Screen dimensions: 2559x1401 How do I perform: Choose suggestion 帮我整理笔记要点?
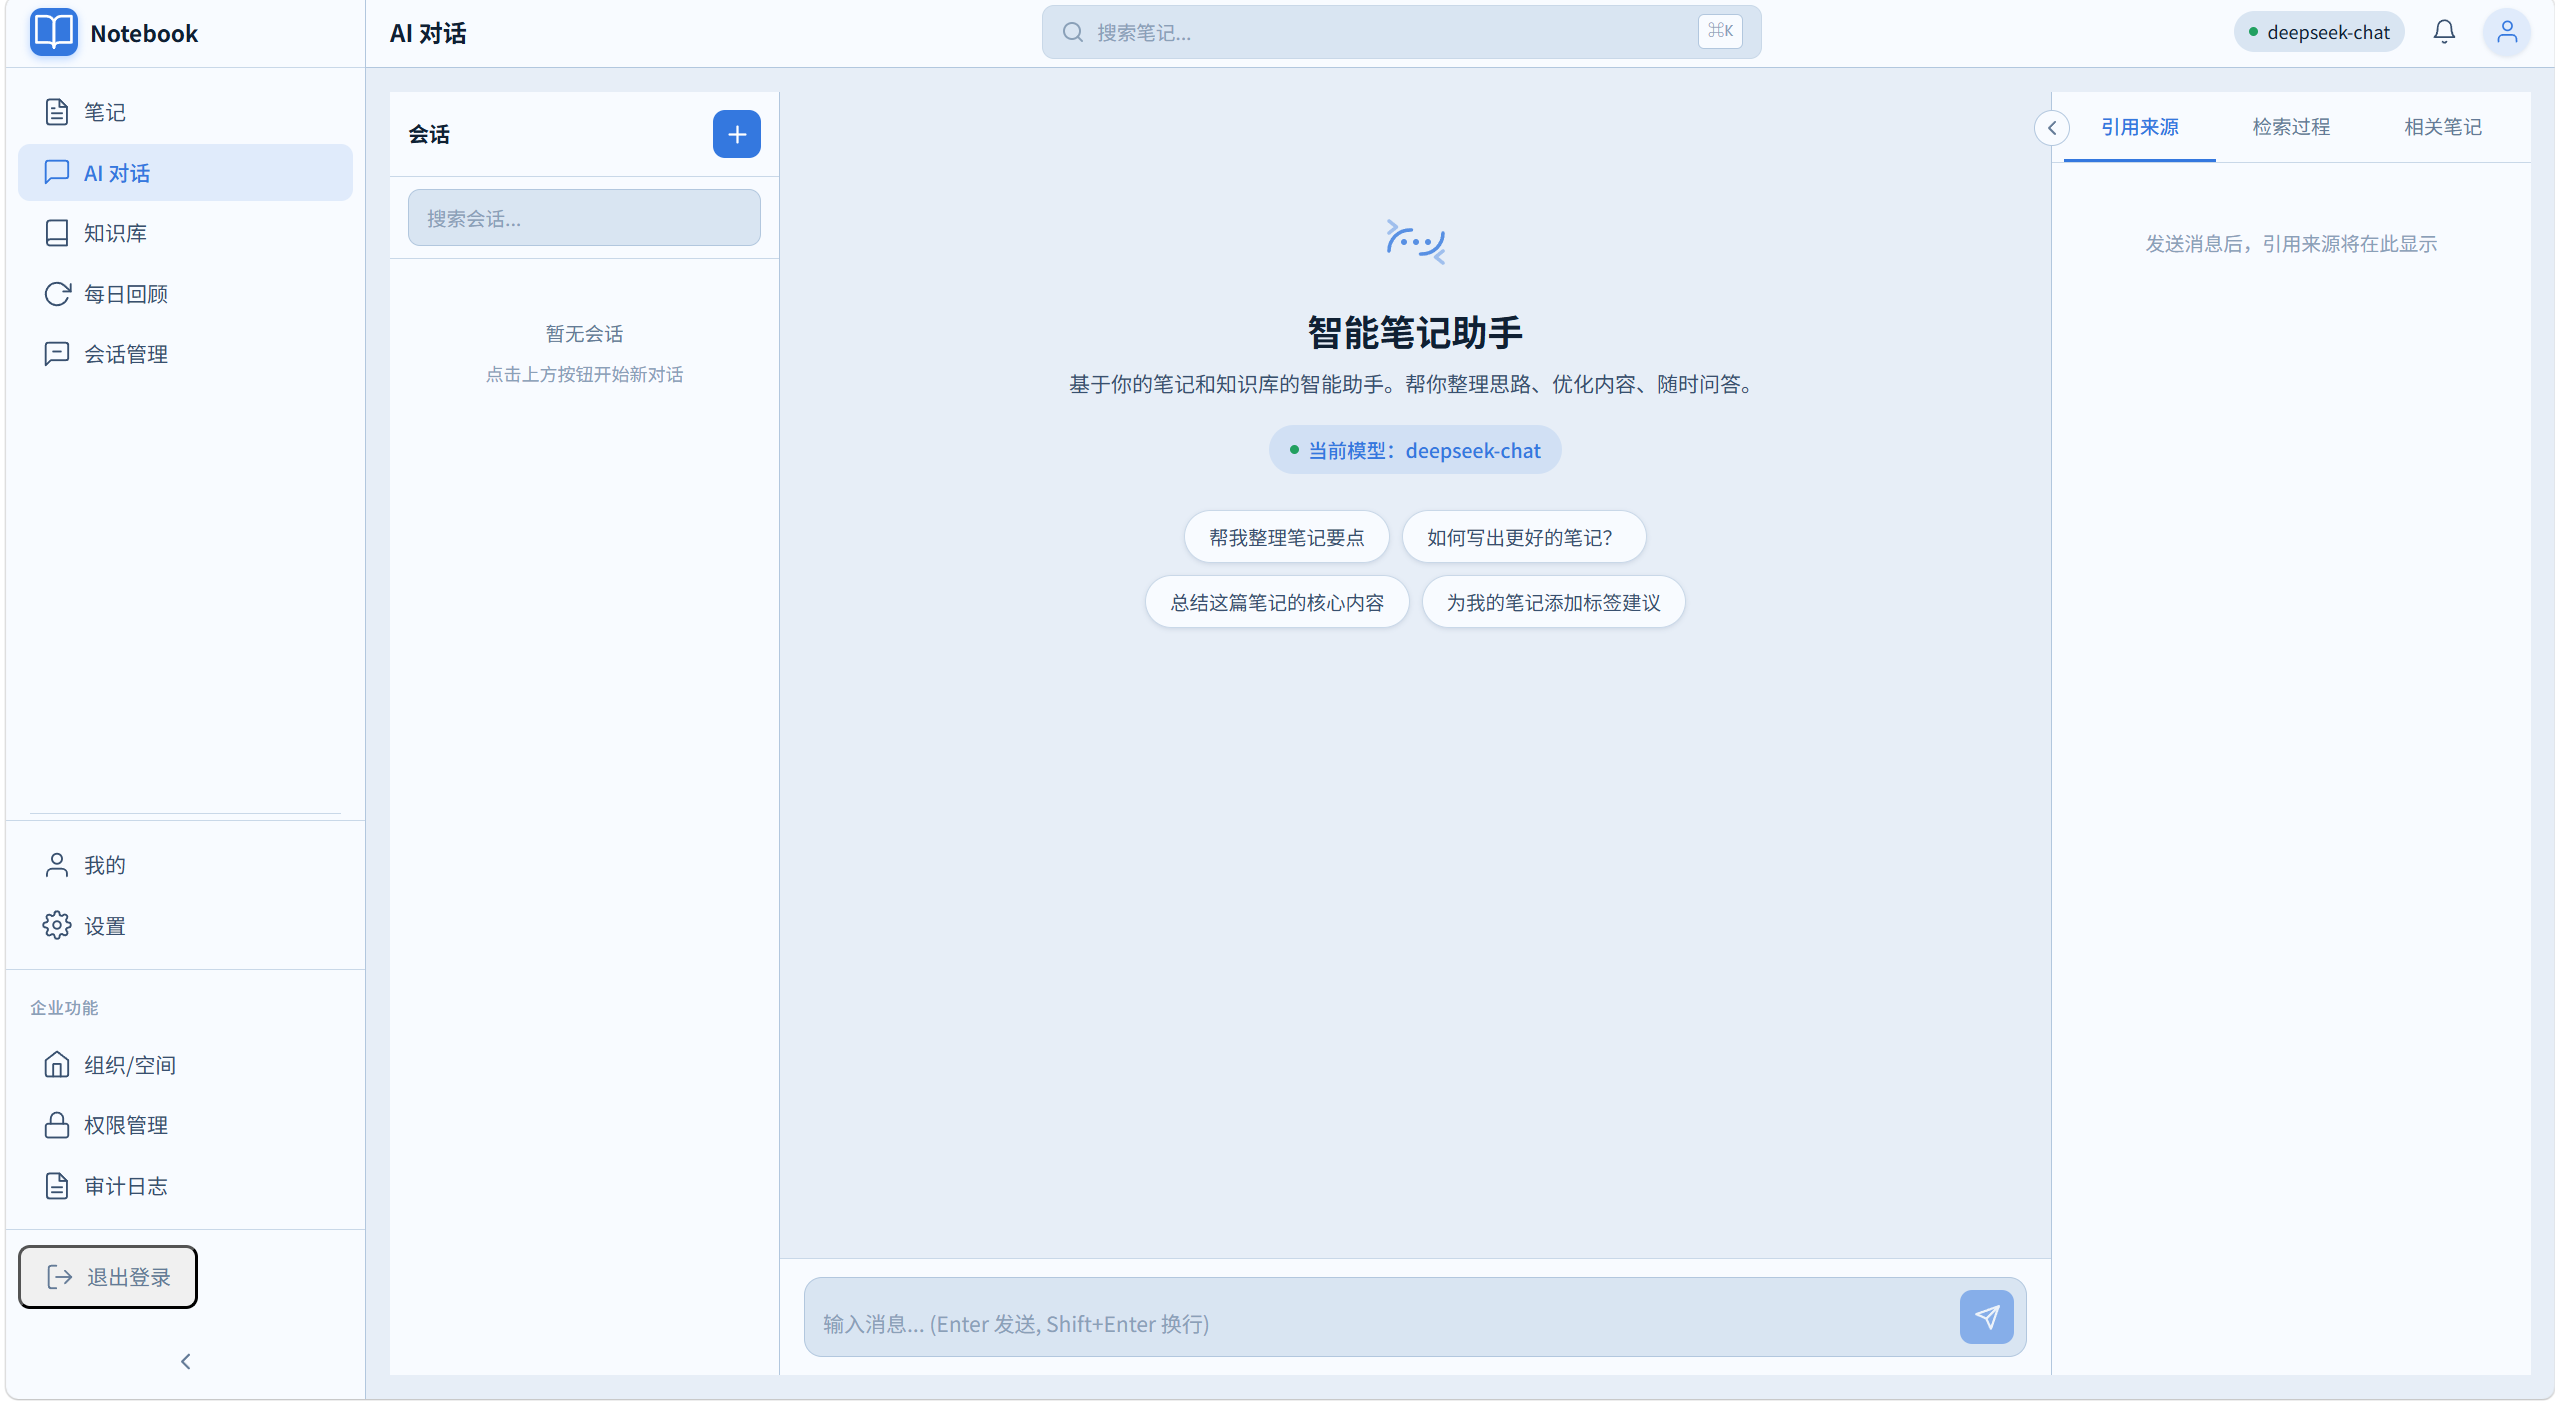coord(1286,537)
